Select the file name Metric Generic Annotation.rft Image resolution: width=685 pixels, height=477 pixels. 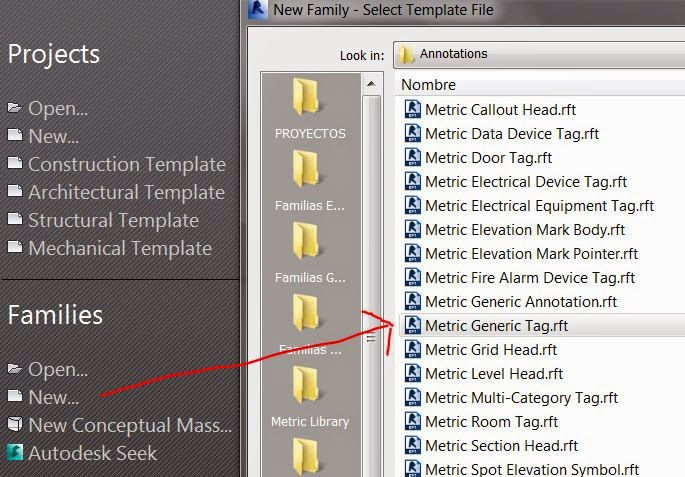[x=521, y=302]
